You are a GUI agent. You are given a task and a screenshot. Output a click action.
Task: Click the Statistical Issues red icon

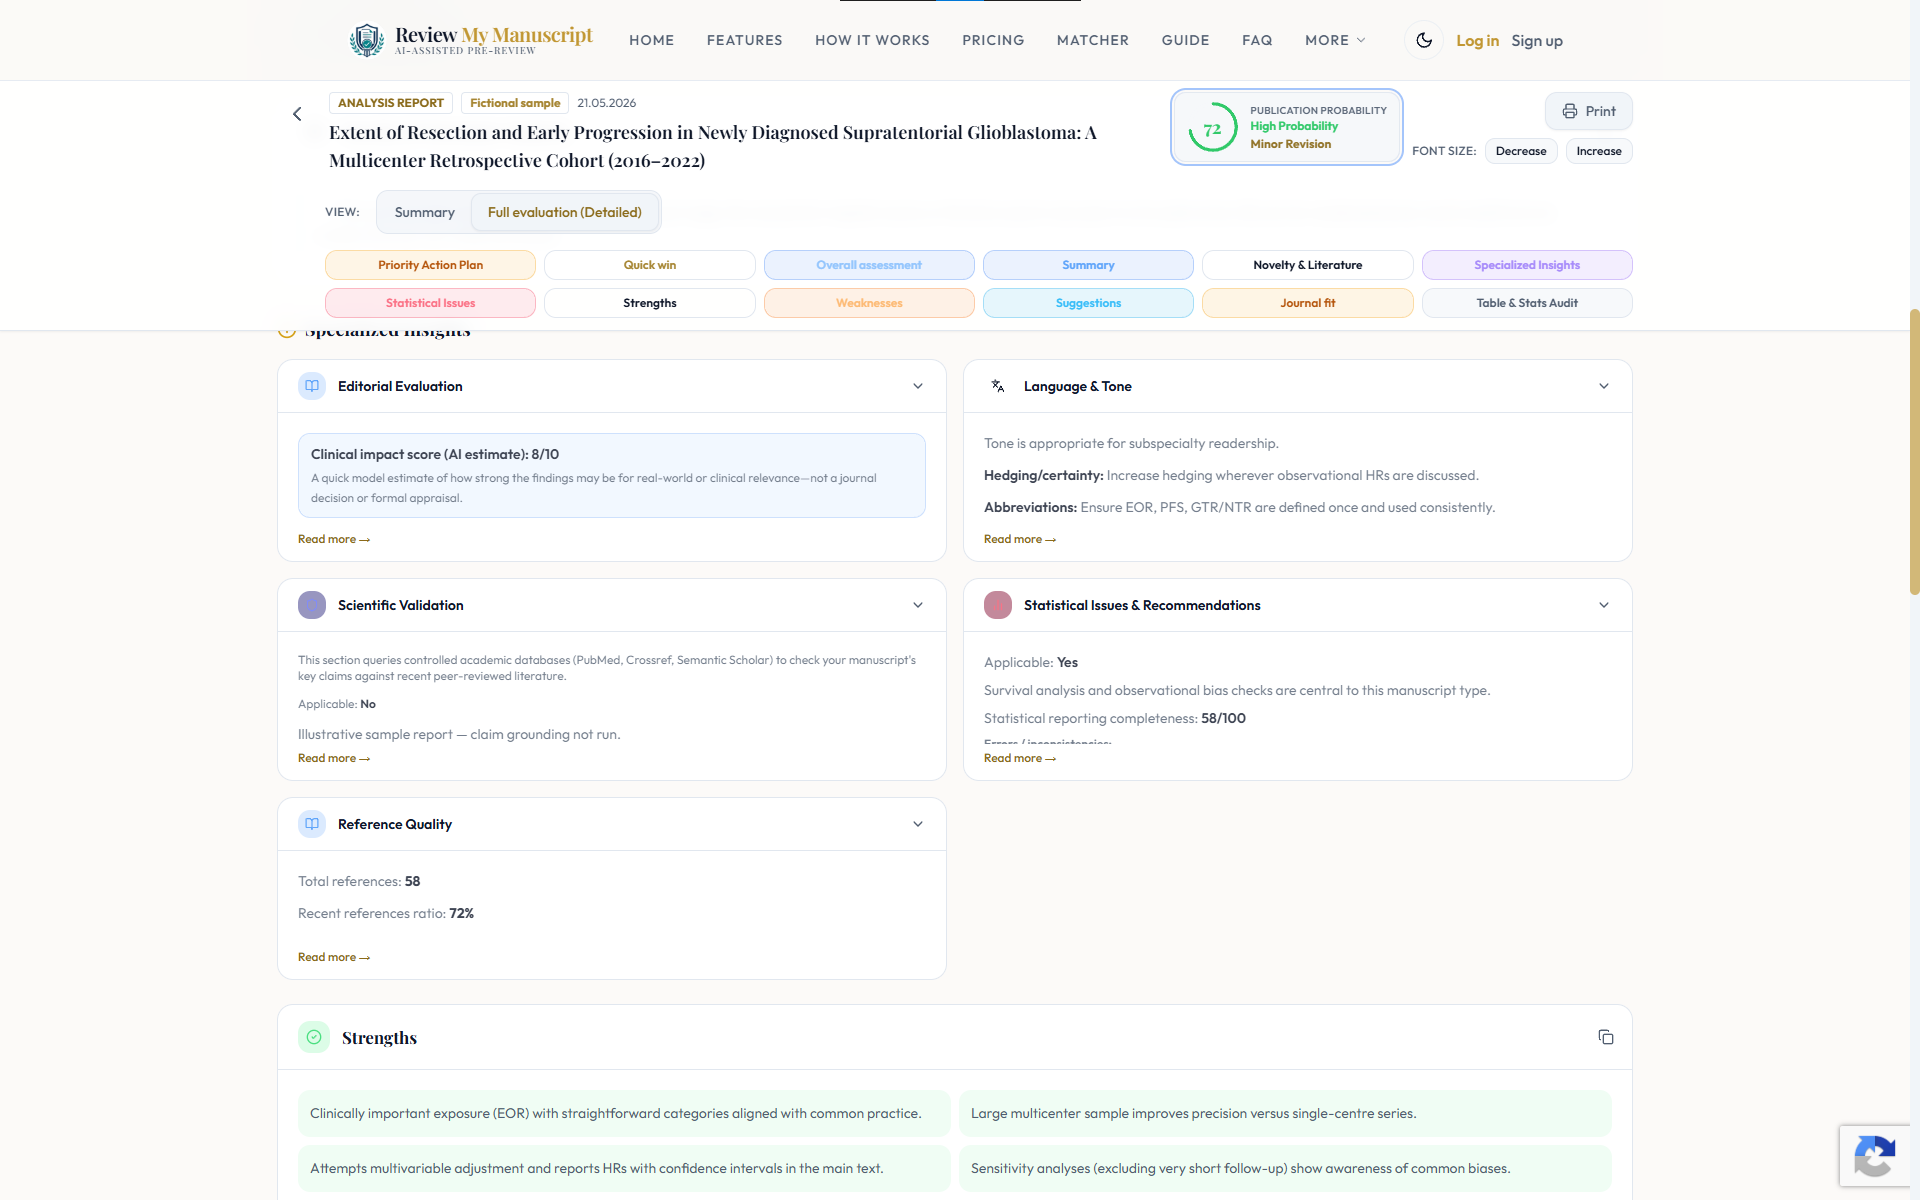coord(998,605)
